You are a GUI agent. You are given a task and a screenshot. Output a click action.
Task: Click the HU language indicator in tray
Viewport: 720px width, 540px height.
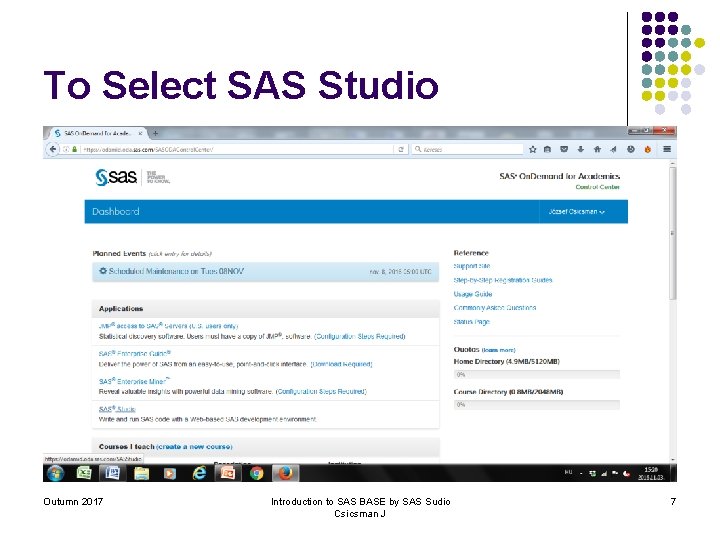click(568, 472)
